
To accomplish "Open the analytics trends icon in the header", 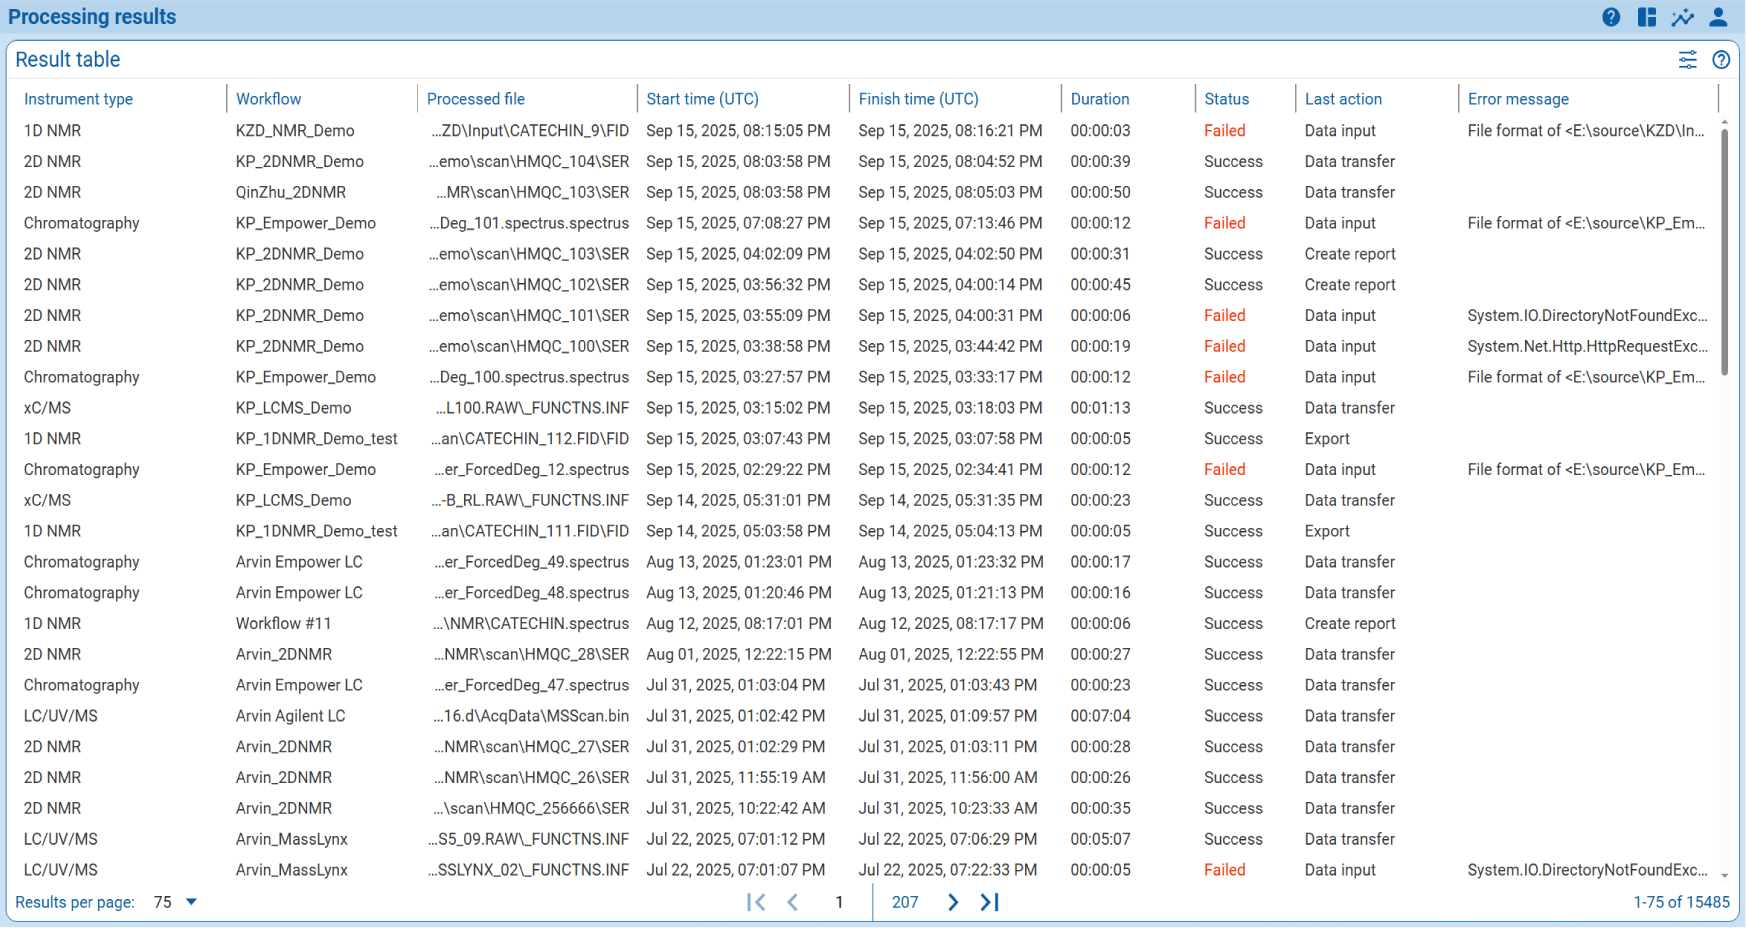I will [x=1682, y=17].
